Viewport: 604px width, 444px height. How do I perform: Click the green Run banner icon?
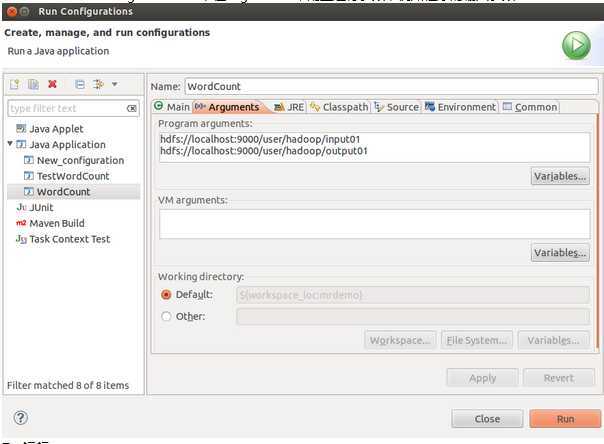point(576,45)
